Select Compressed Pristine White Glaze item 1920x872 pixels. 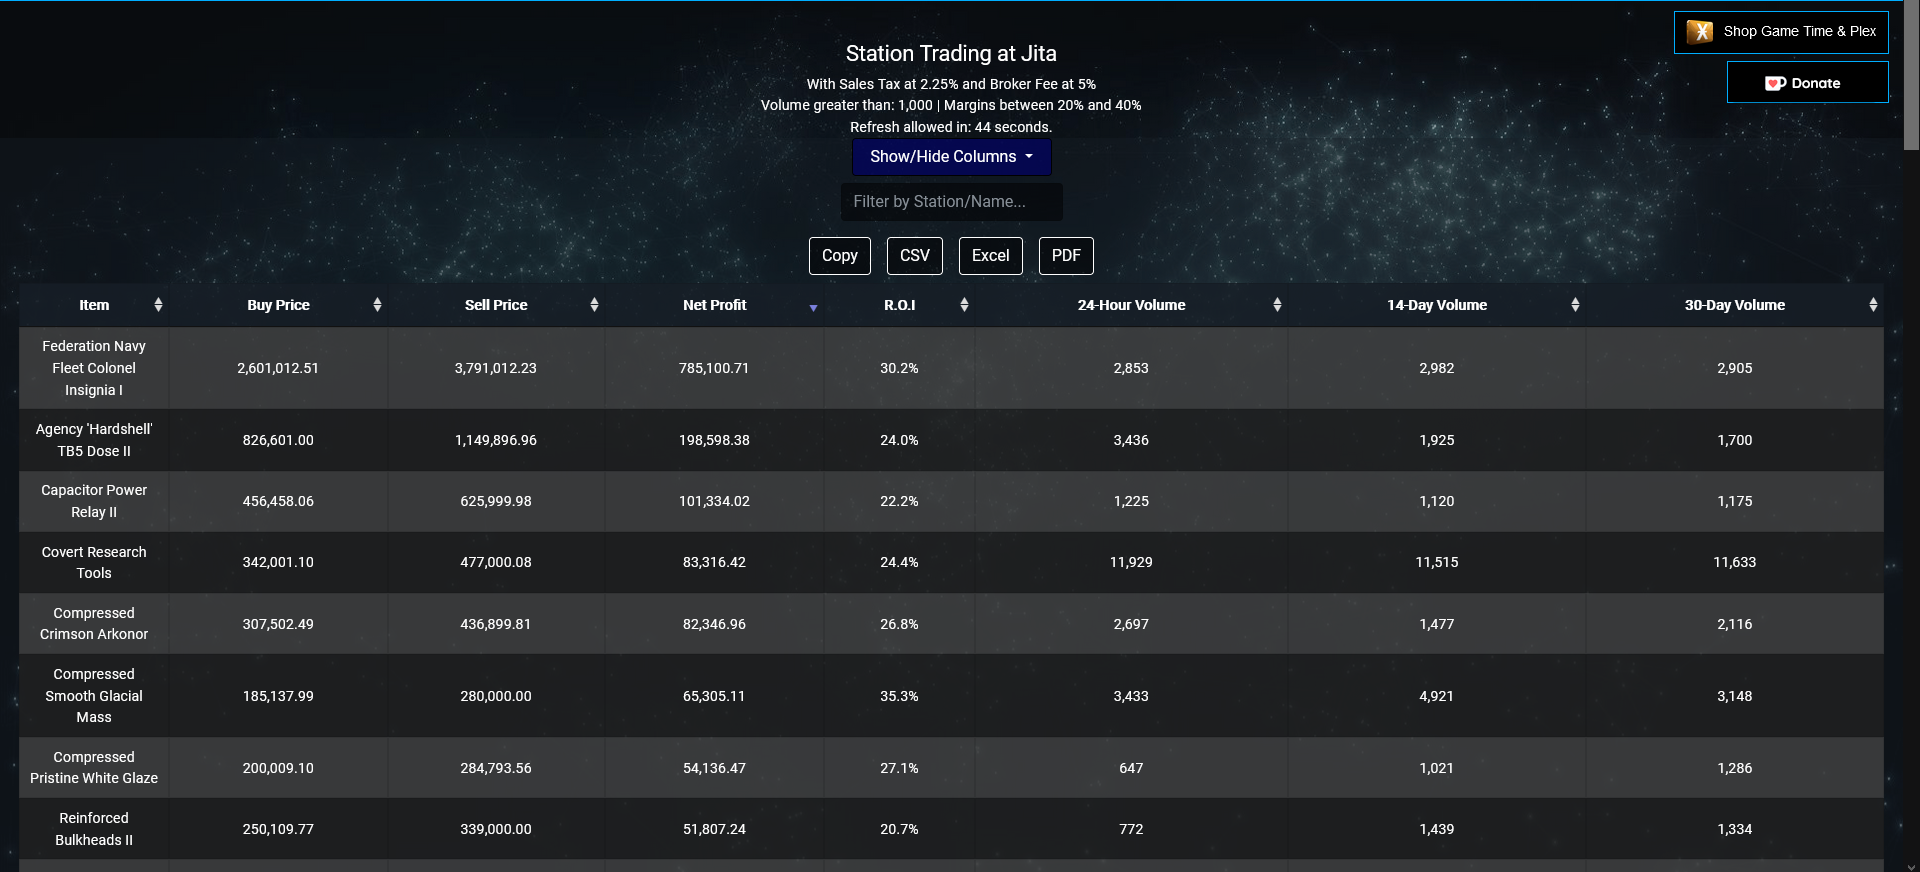94,768
